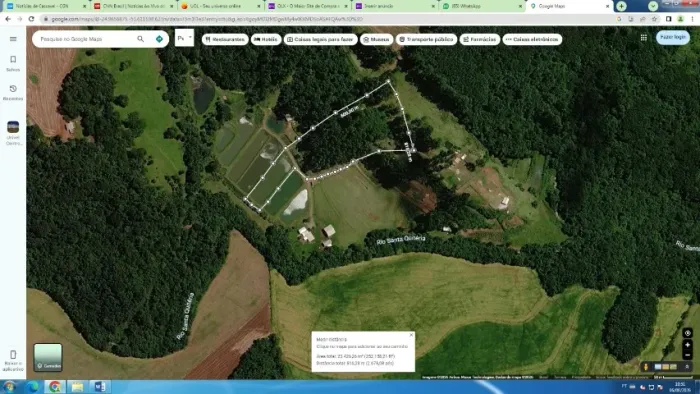Click the Street View pegman icon

coord(646,367)
